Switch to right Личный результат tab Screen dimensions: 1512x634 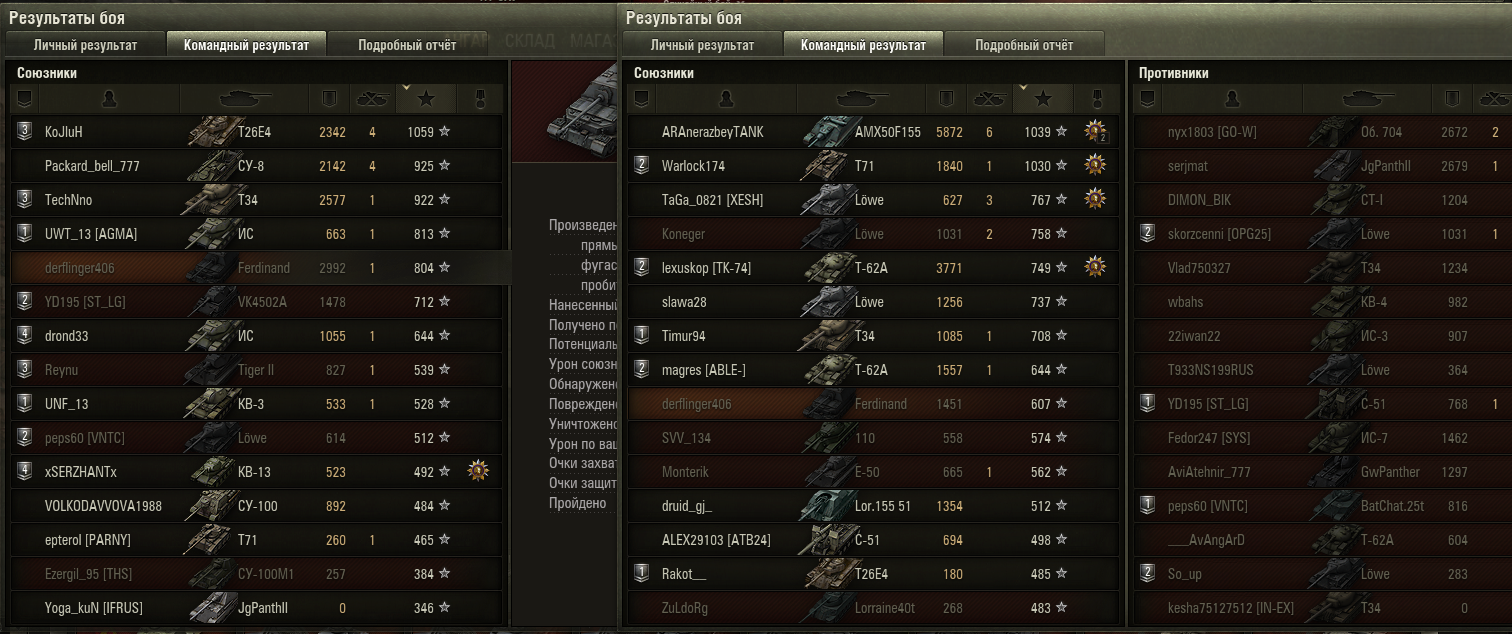(x=702, y=44)
